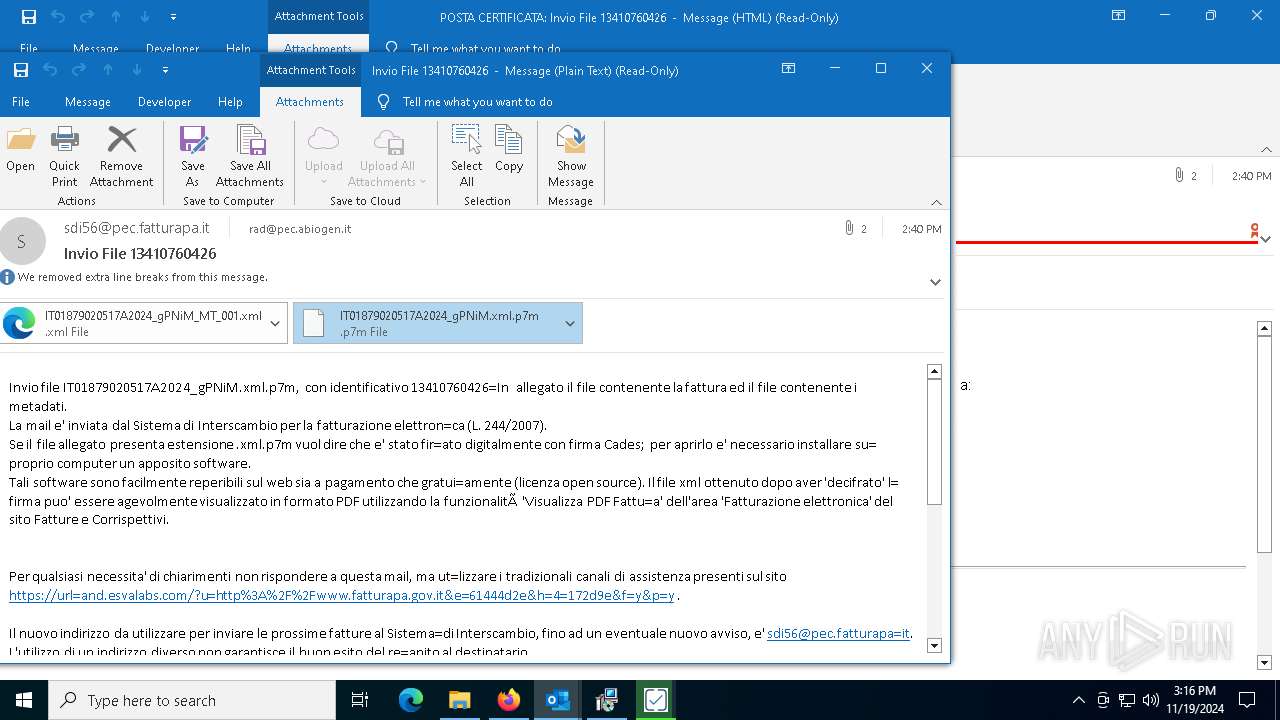Open the Message tab

click(x=88, y=102)
